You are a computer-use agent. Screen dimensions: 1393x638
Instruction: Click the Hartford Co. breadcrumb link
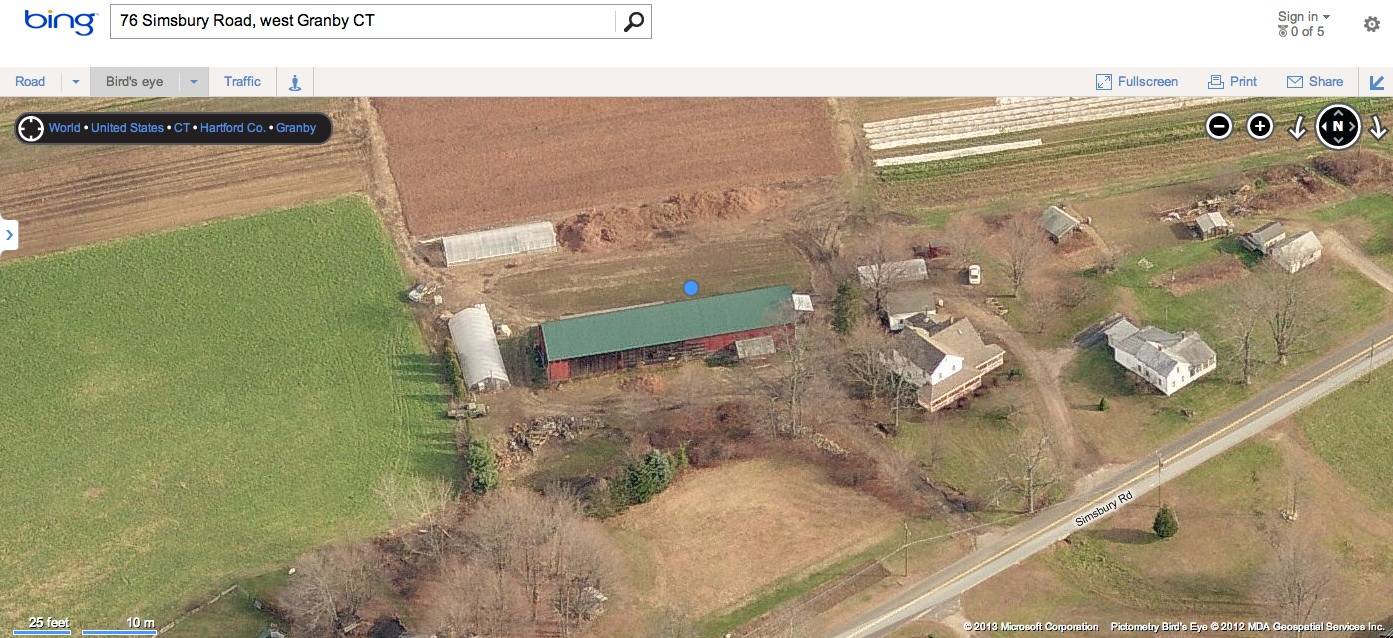232,128
